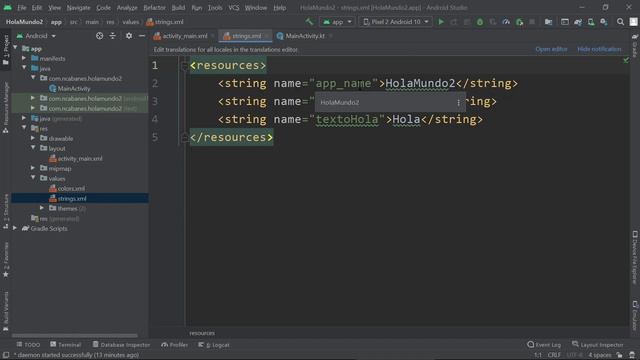Click the Search Everywhere magnifier icon

[x=620, y=22]
